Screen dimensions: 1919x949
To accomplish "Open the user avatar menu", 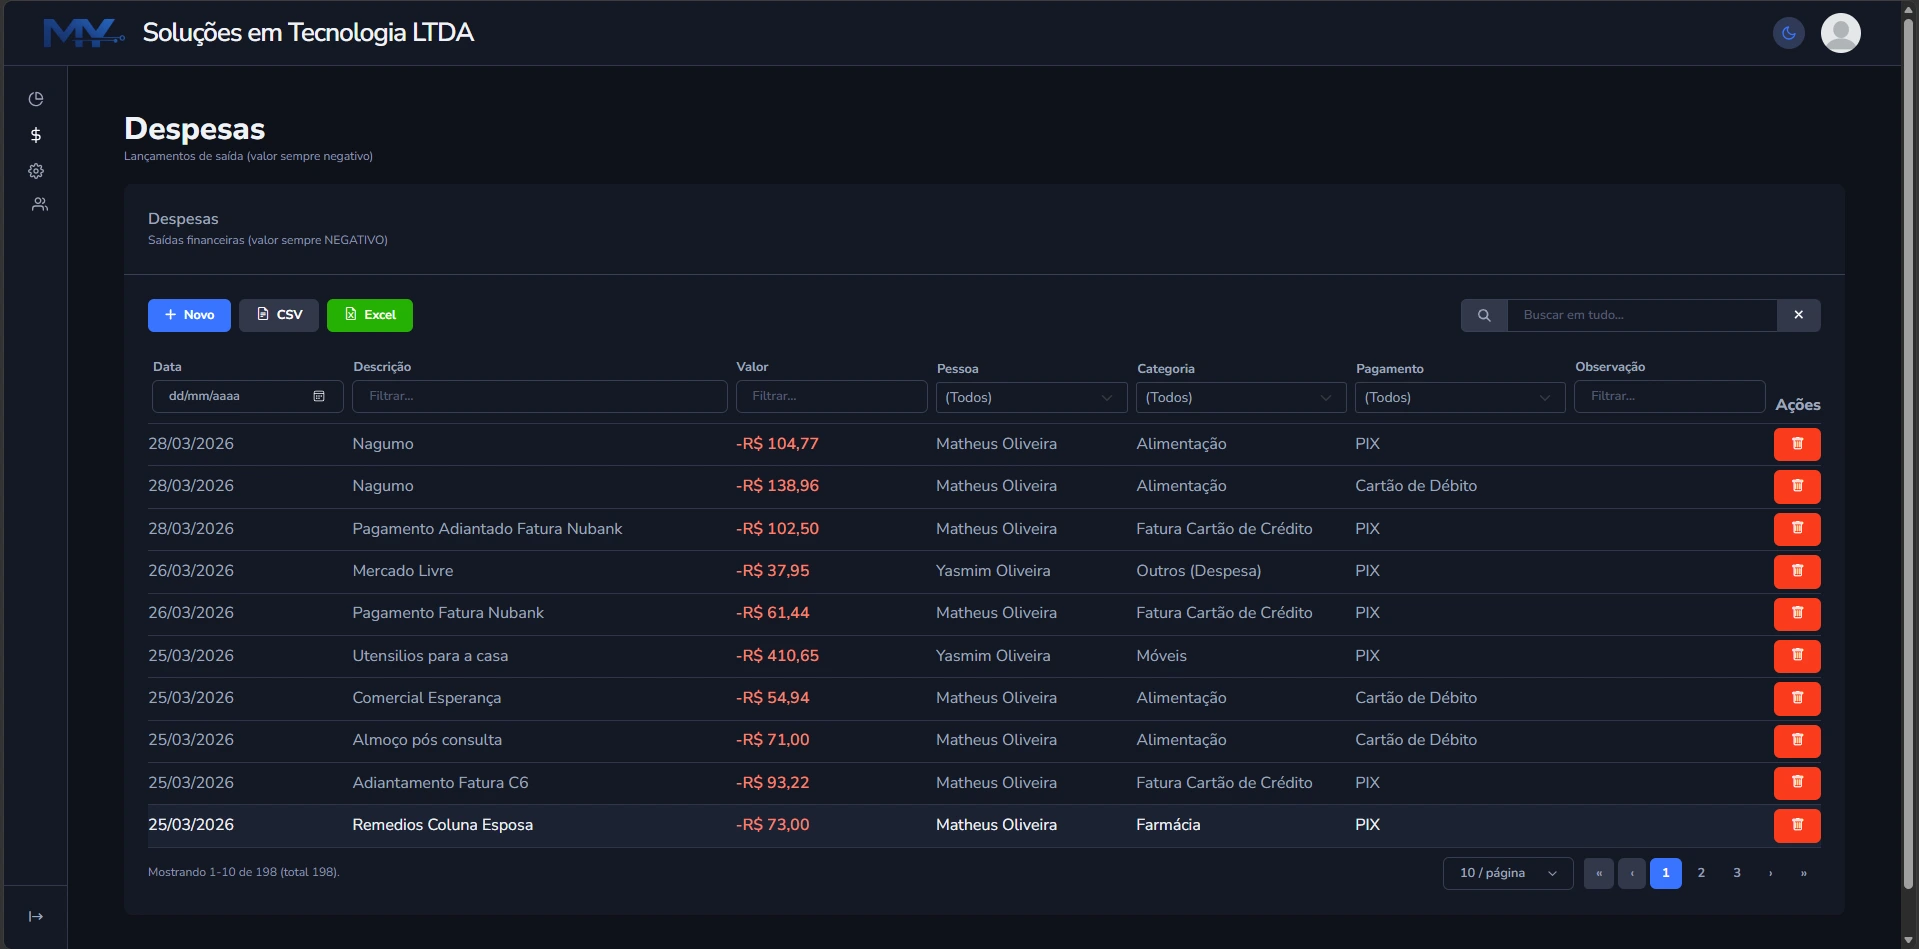I will 1840,33.
